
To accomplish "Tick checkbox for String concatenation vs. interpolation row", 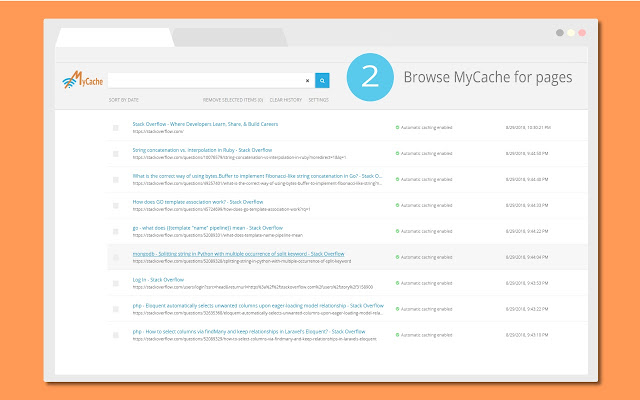I will [x=116, y=154].
